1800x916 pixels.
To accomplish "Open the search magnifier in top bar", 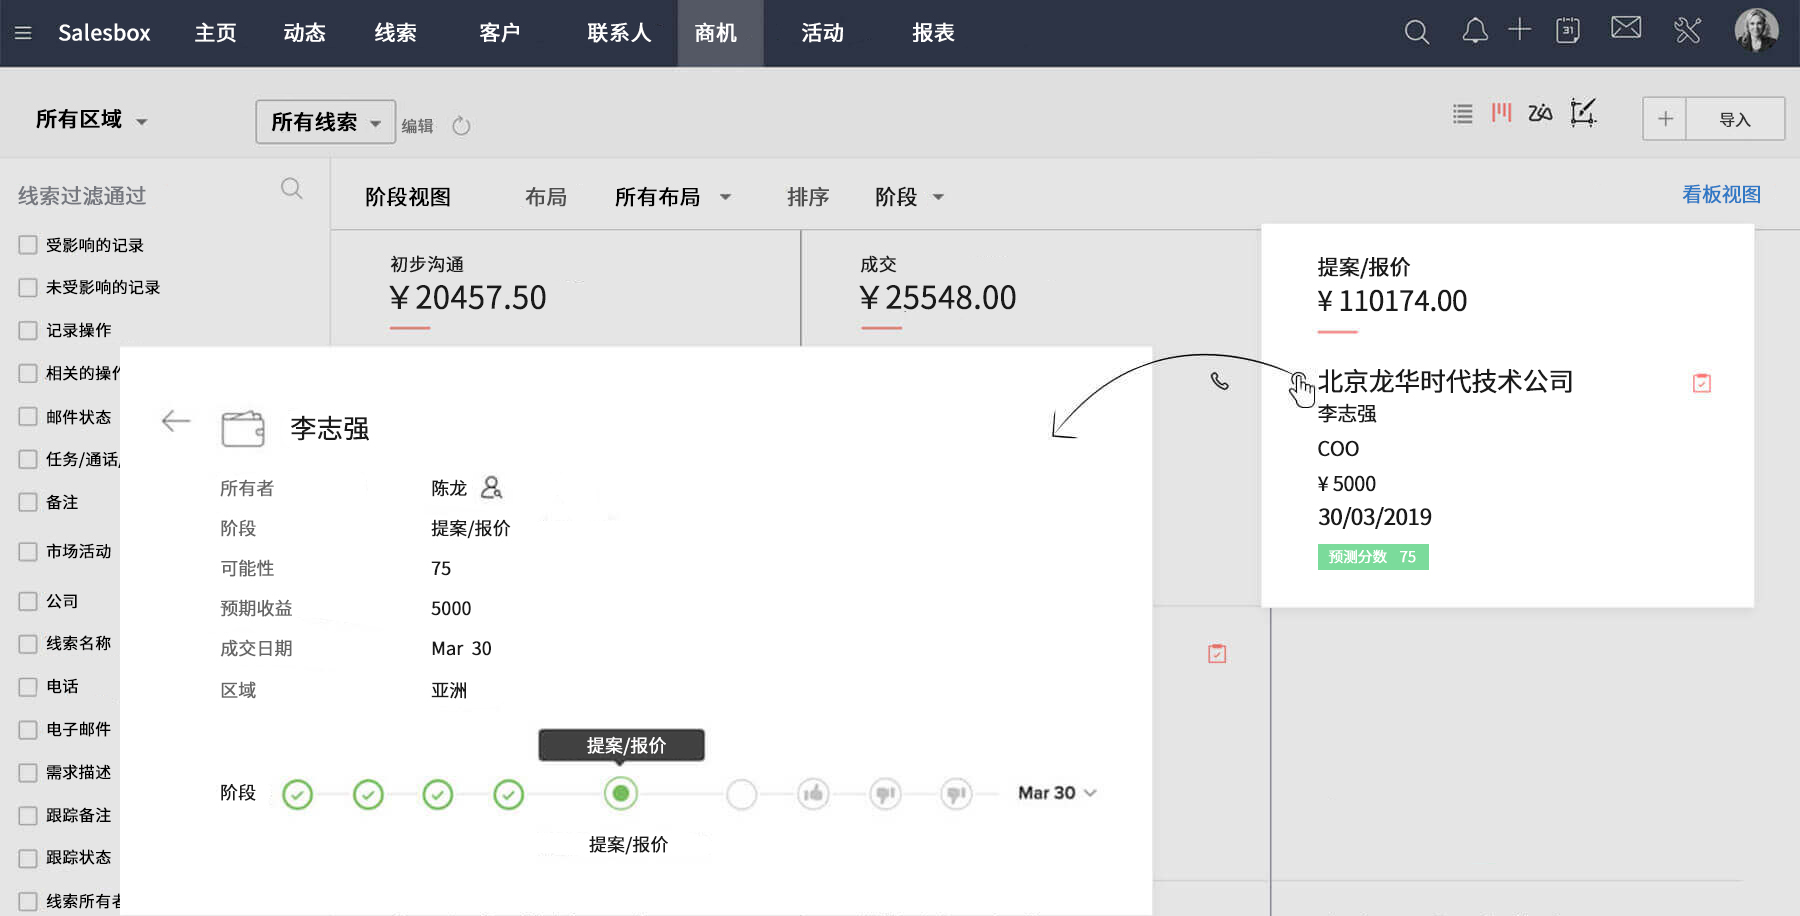I will pyautogui.click(x=1416, y=32).
